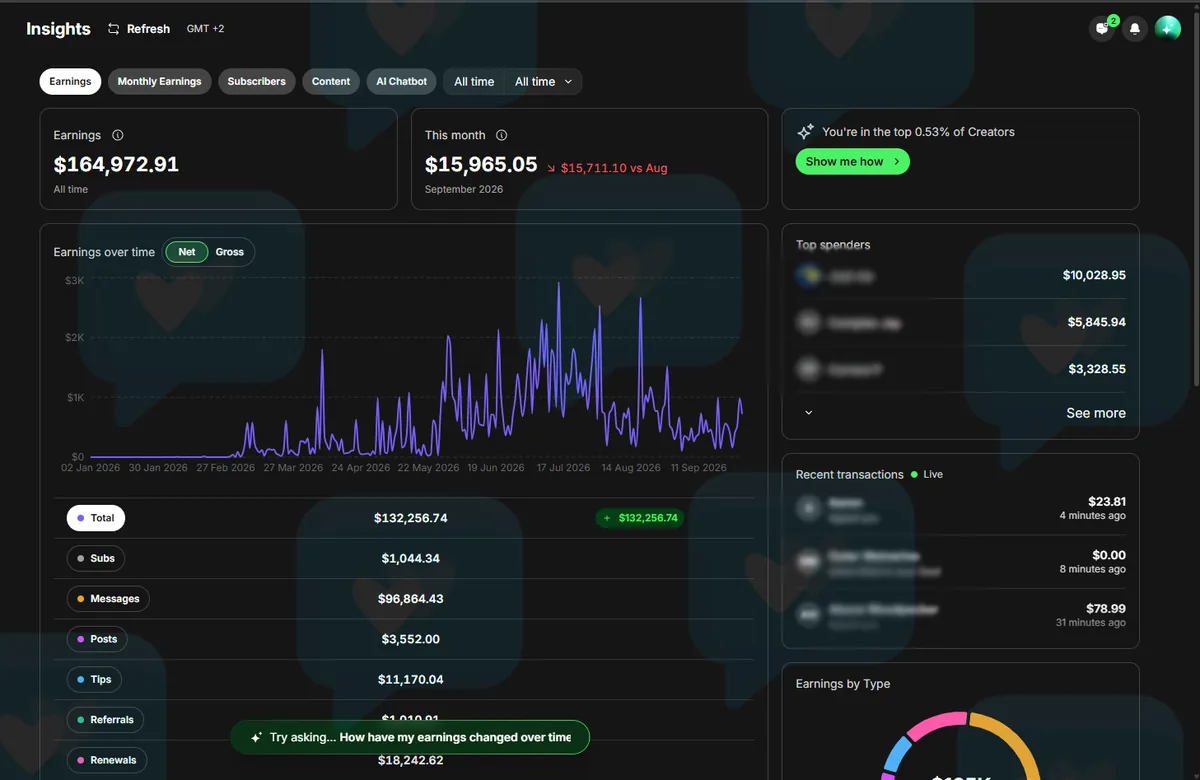Image resolution: width=1200 pixels, height=780 pixels.
Task: Open the AI Chatbot tab
Action: pos(402,82)
